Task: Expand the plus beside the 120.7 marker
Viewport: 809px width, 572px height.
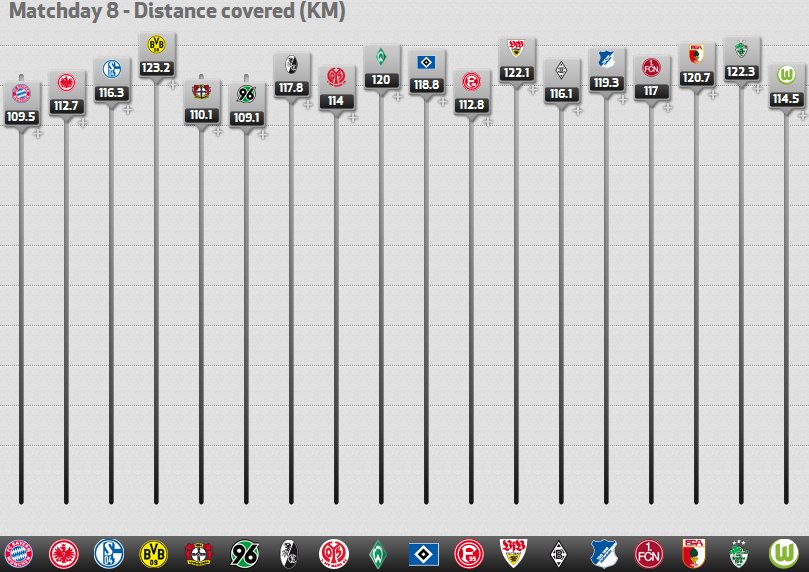Action: 713,94
